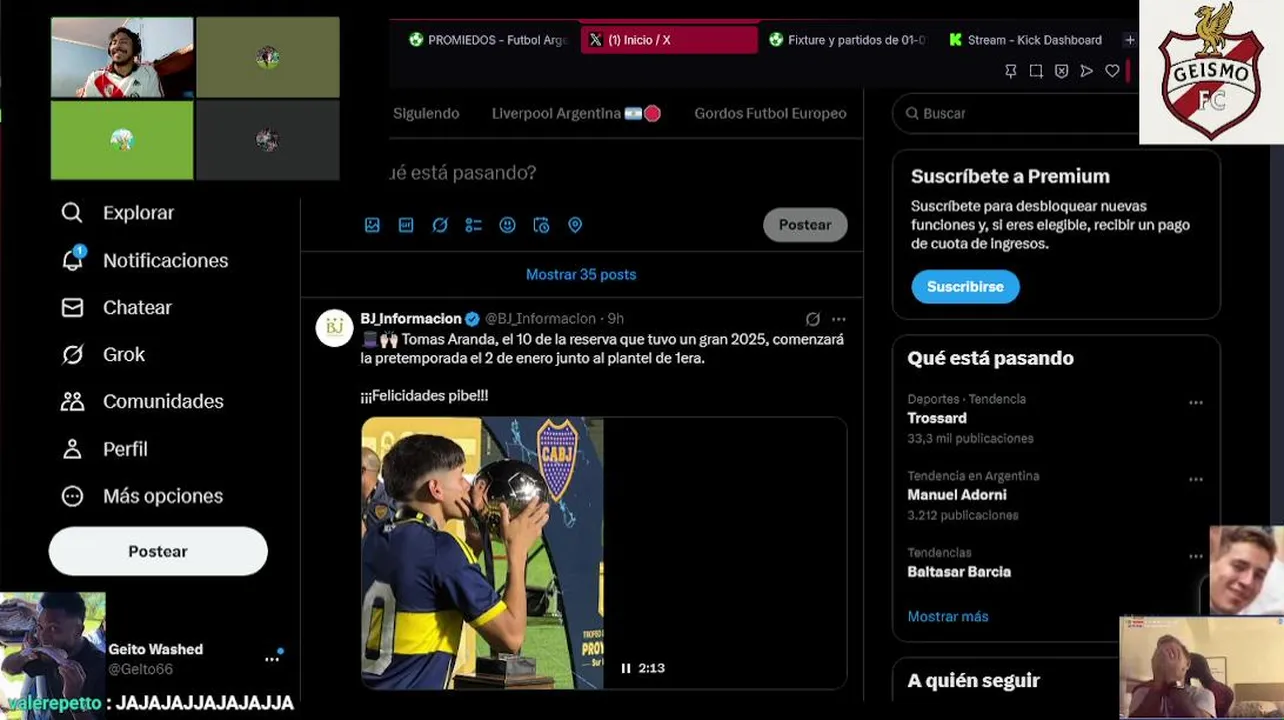
Task: Add an image to the post composer
Action: coord(372,225)
